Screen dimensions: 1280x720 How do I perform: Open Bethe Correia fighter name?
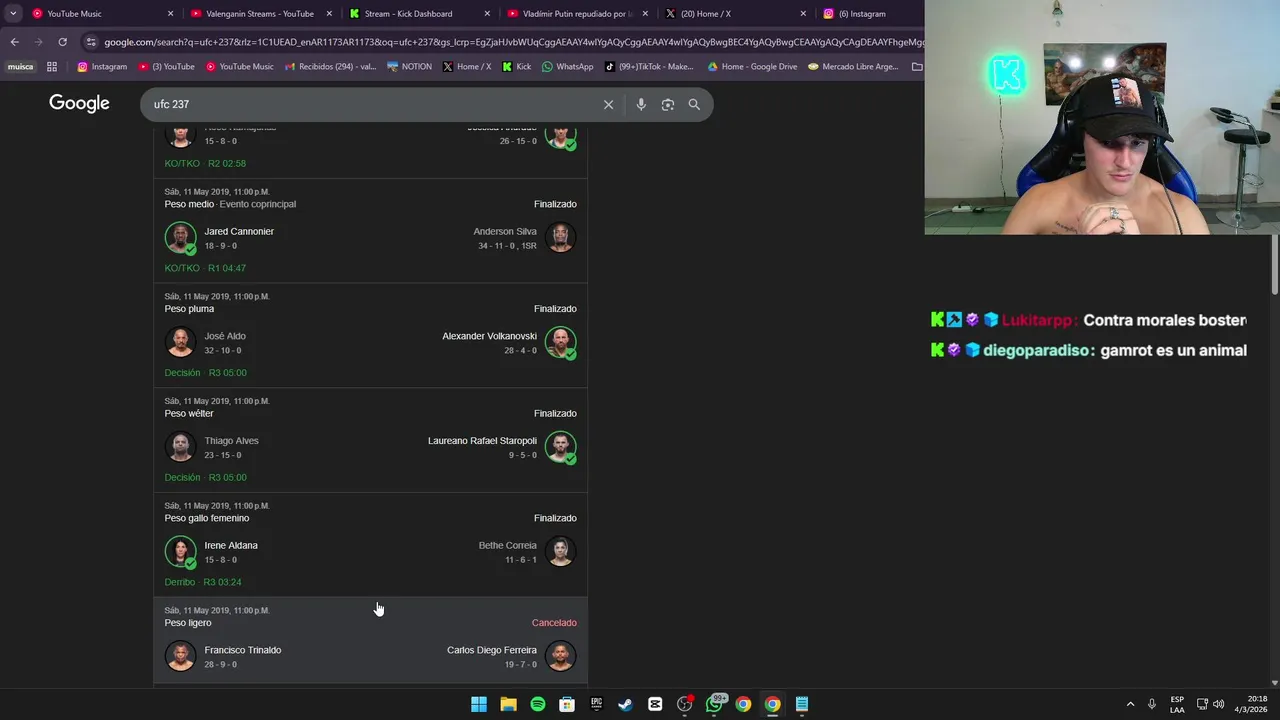508,545
